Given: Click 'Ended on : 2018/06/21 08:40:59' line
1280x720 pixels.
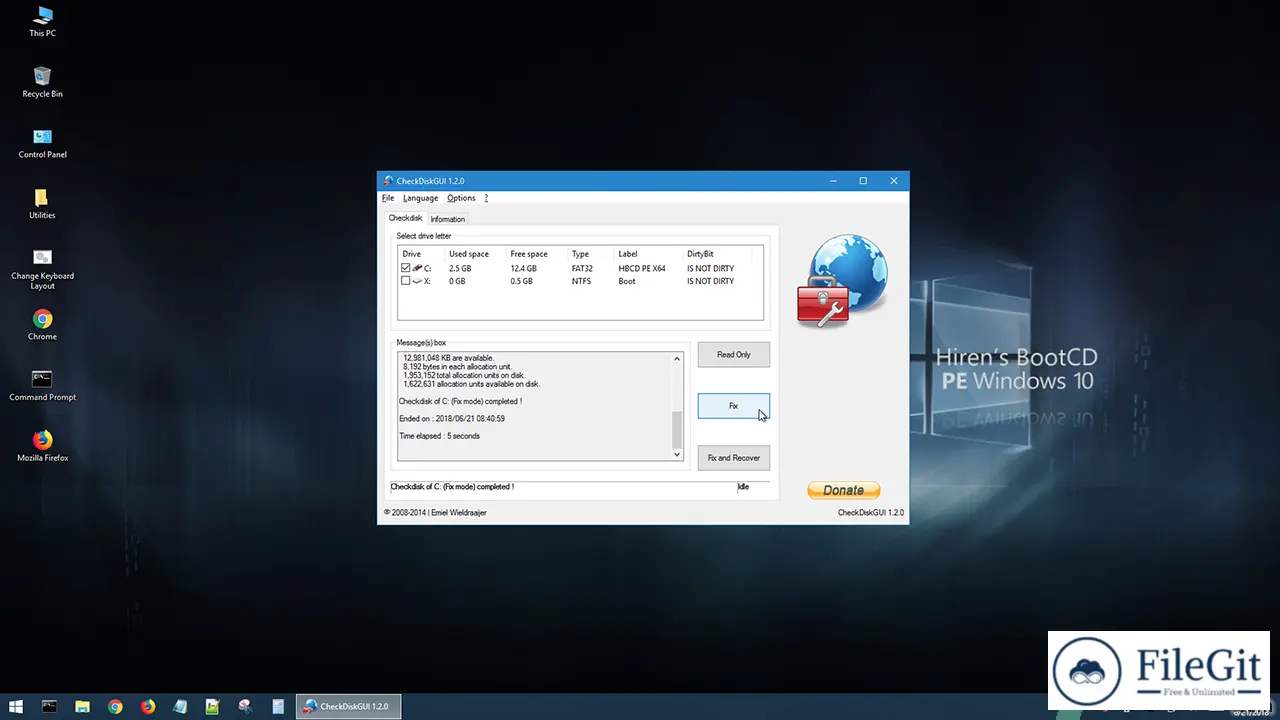Looking at the screenshot, I should click(451, 419).
